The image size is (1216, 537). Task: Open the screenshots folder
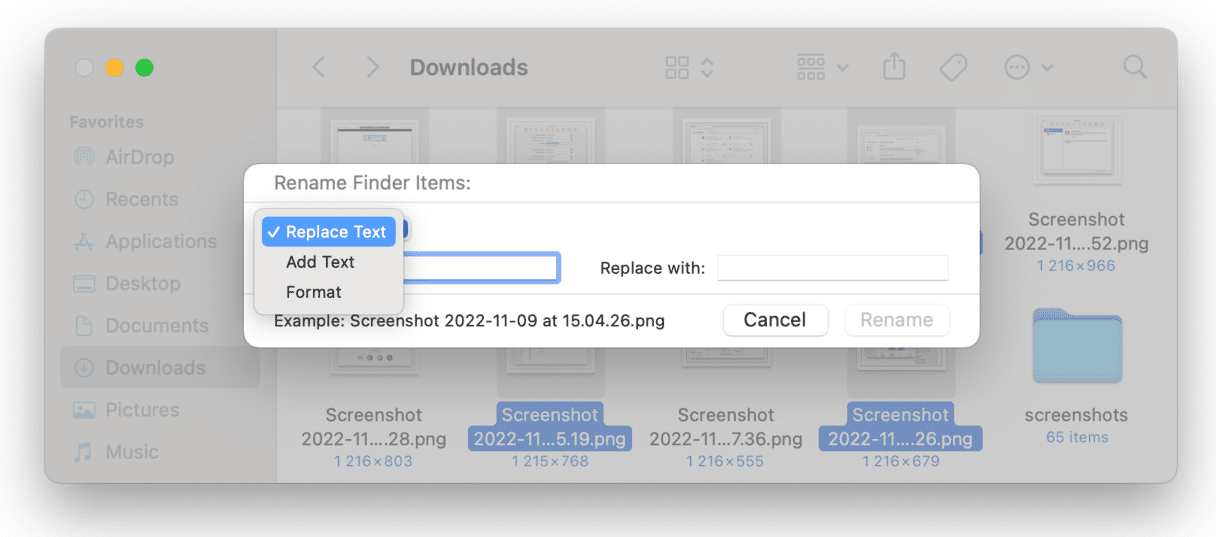click(x=1076, y=345)
